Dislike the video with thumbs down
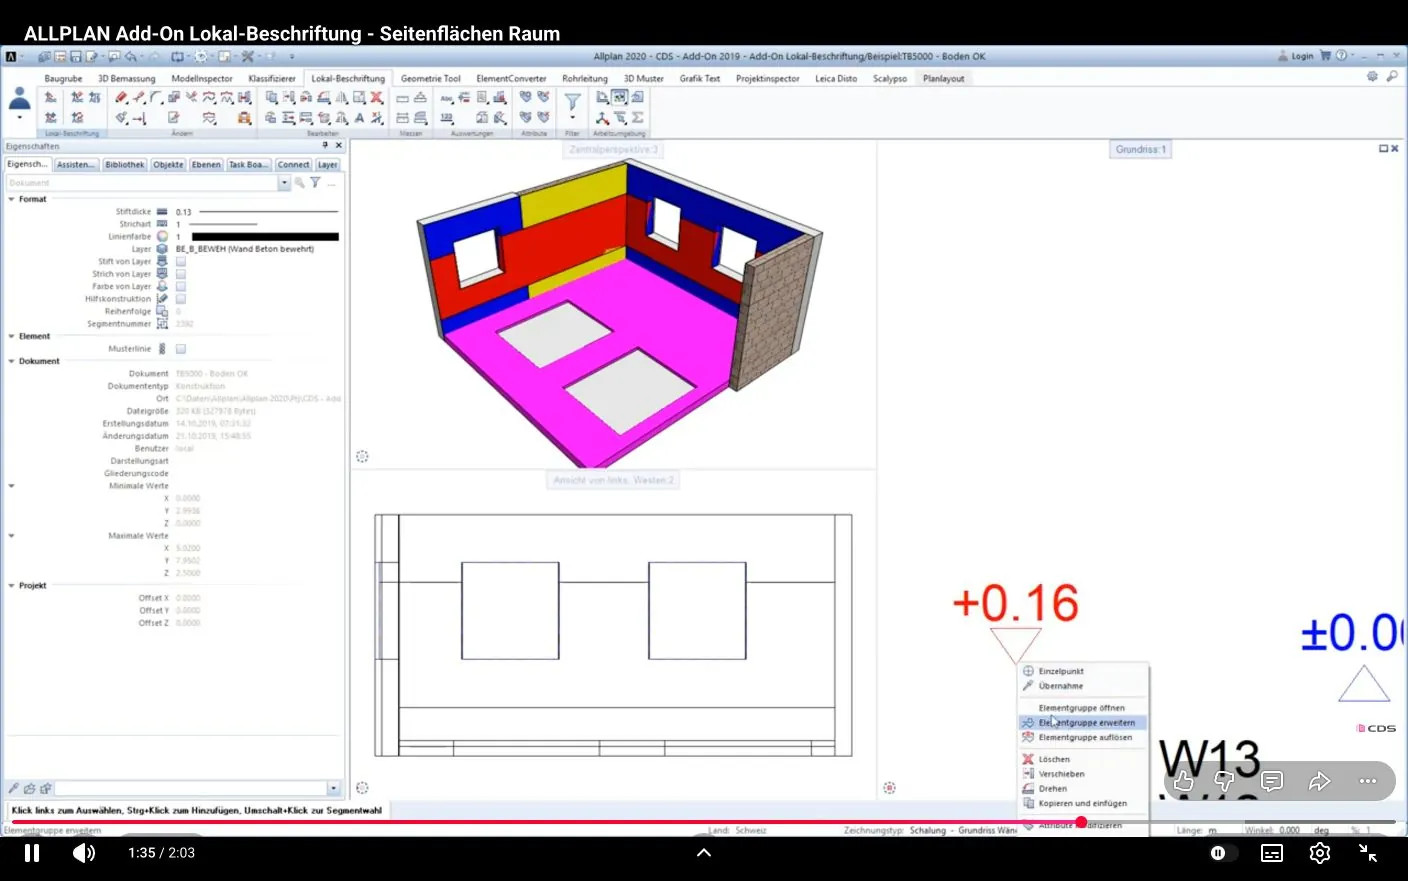 coord(1224,781)
